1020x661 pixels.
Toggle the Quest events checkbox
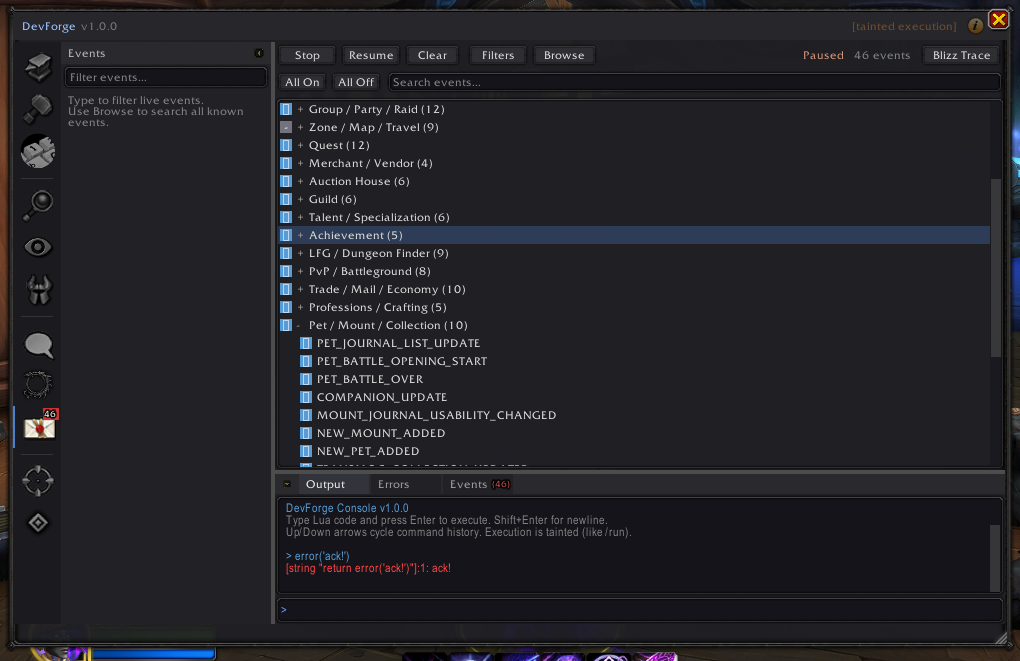point(286,145)
